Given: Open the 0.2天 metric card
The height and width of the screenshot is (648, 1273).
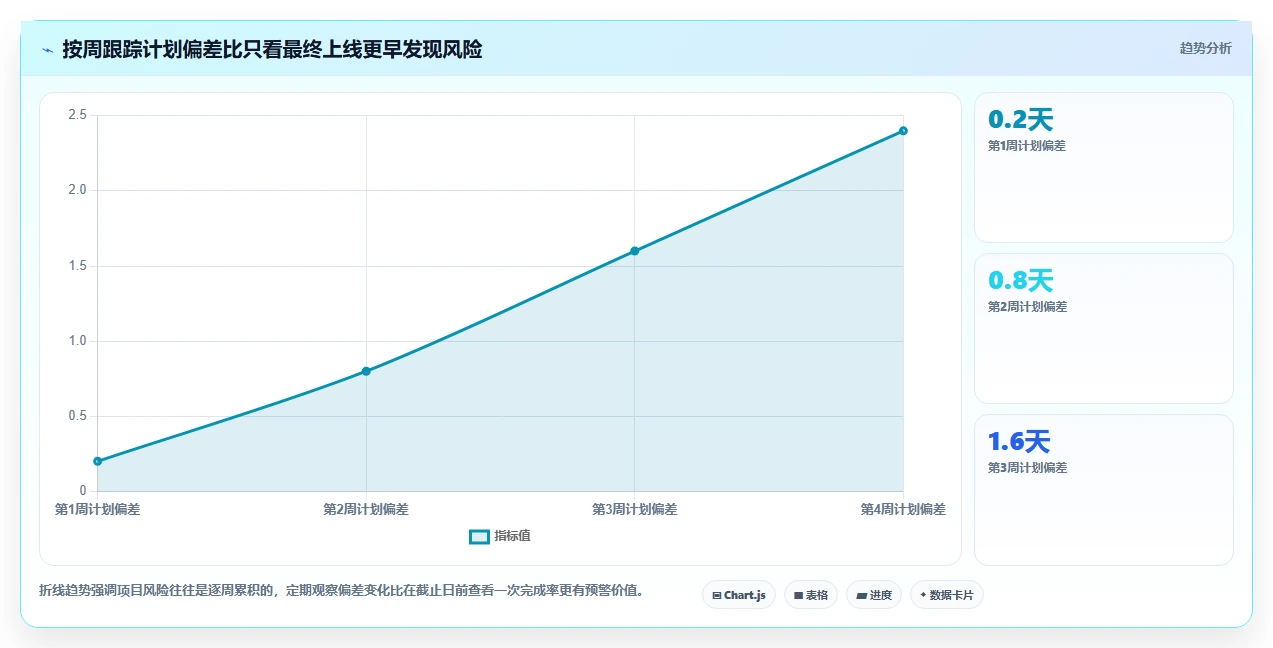Looking at the screenshot, I should click(x=1103, y=167).
